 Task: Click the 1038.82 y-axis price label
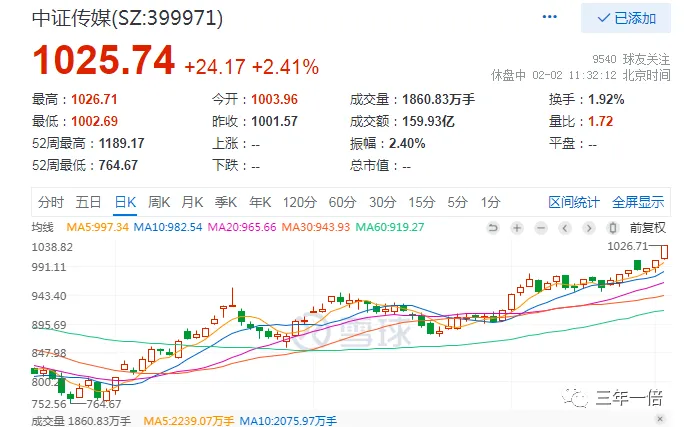pyautogui.click(x=52, y=247)
